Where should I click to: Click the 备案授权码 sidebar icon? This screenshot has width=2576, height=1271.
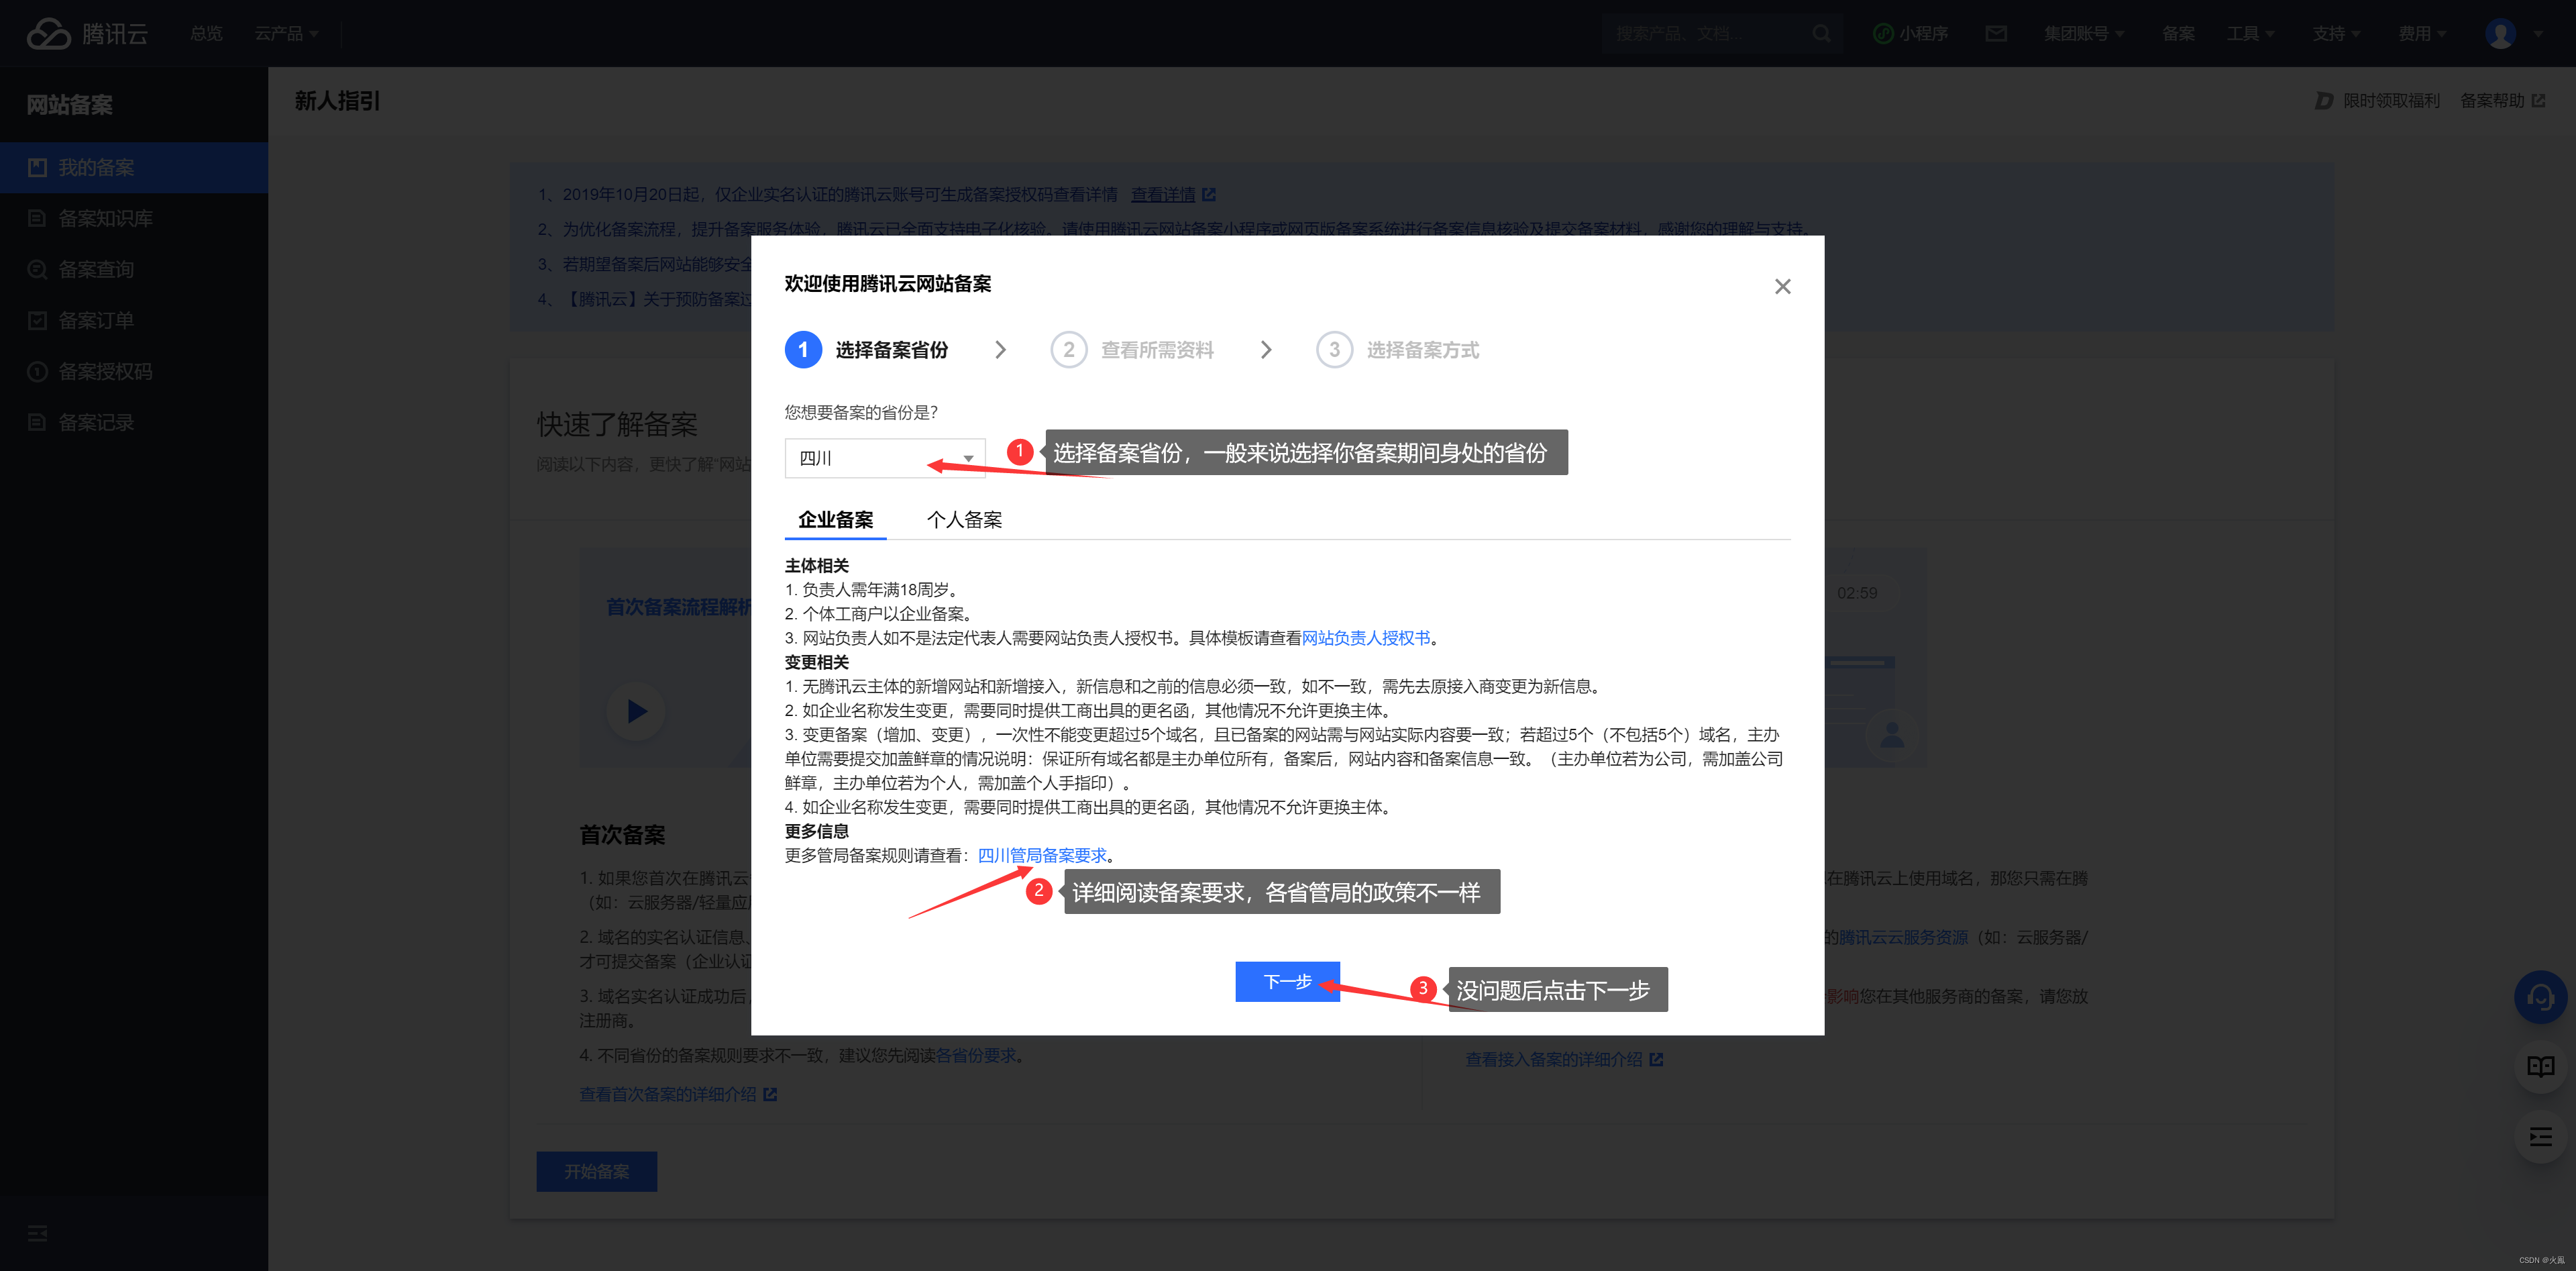[x=37, y=371]
